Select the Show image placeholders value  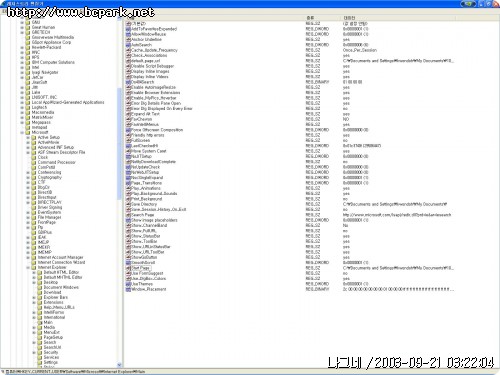[154, 220]
